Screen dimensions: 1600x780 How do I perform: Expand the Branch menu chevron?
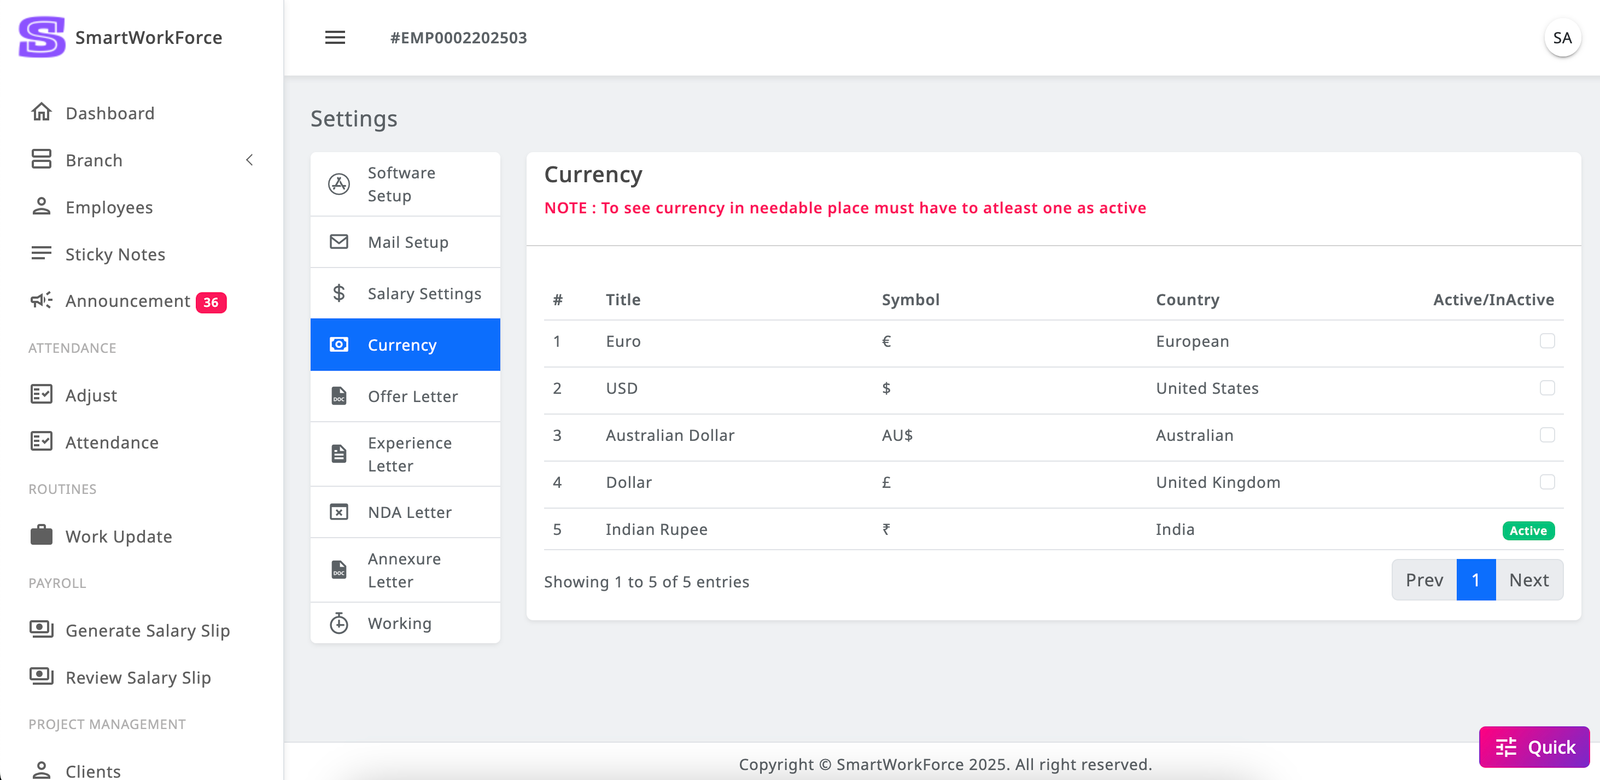pyautogui.click(x=249, y=160)
